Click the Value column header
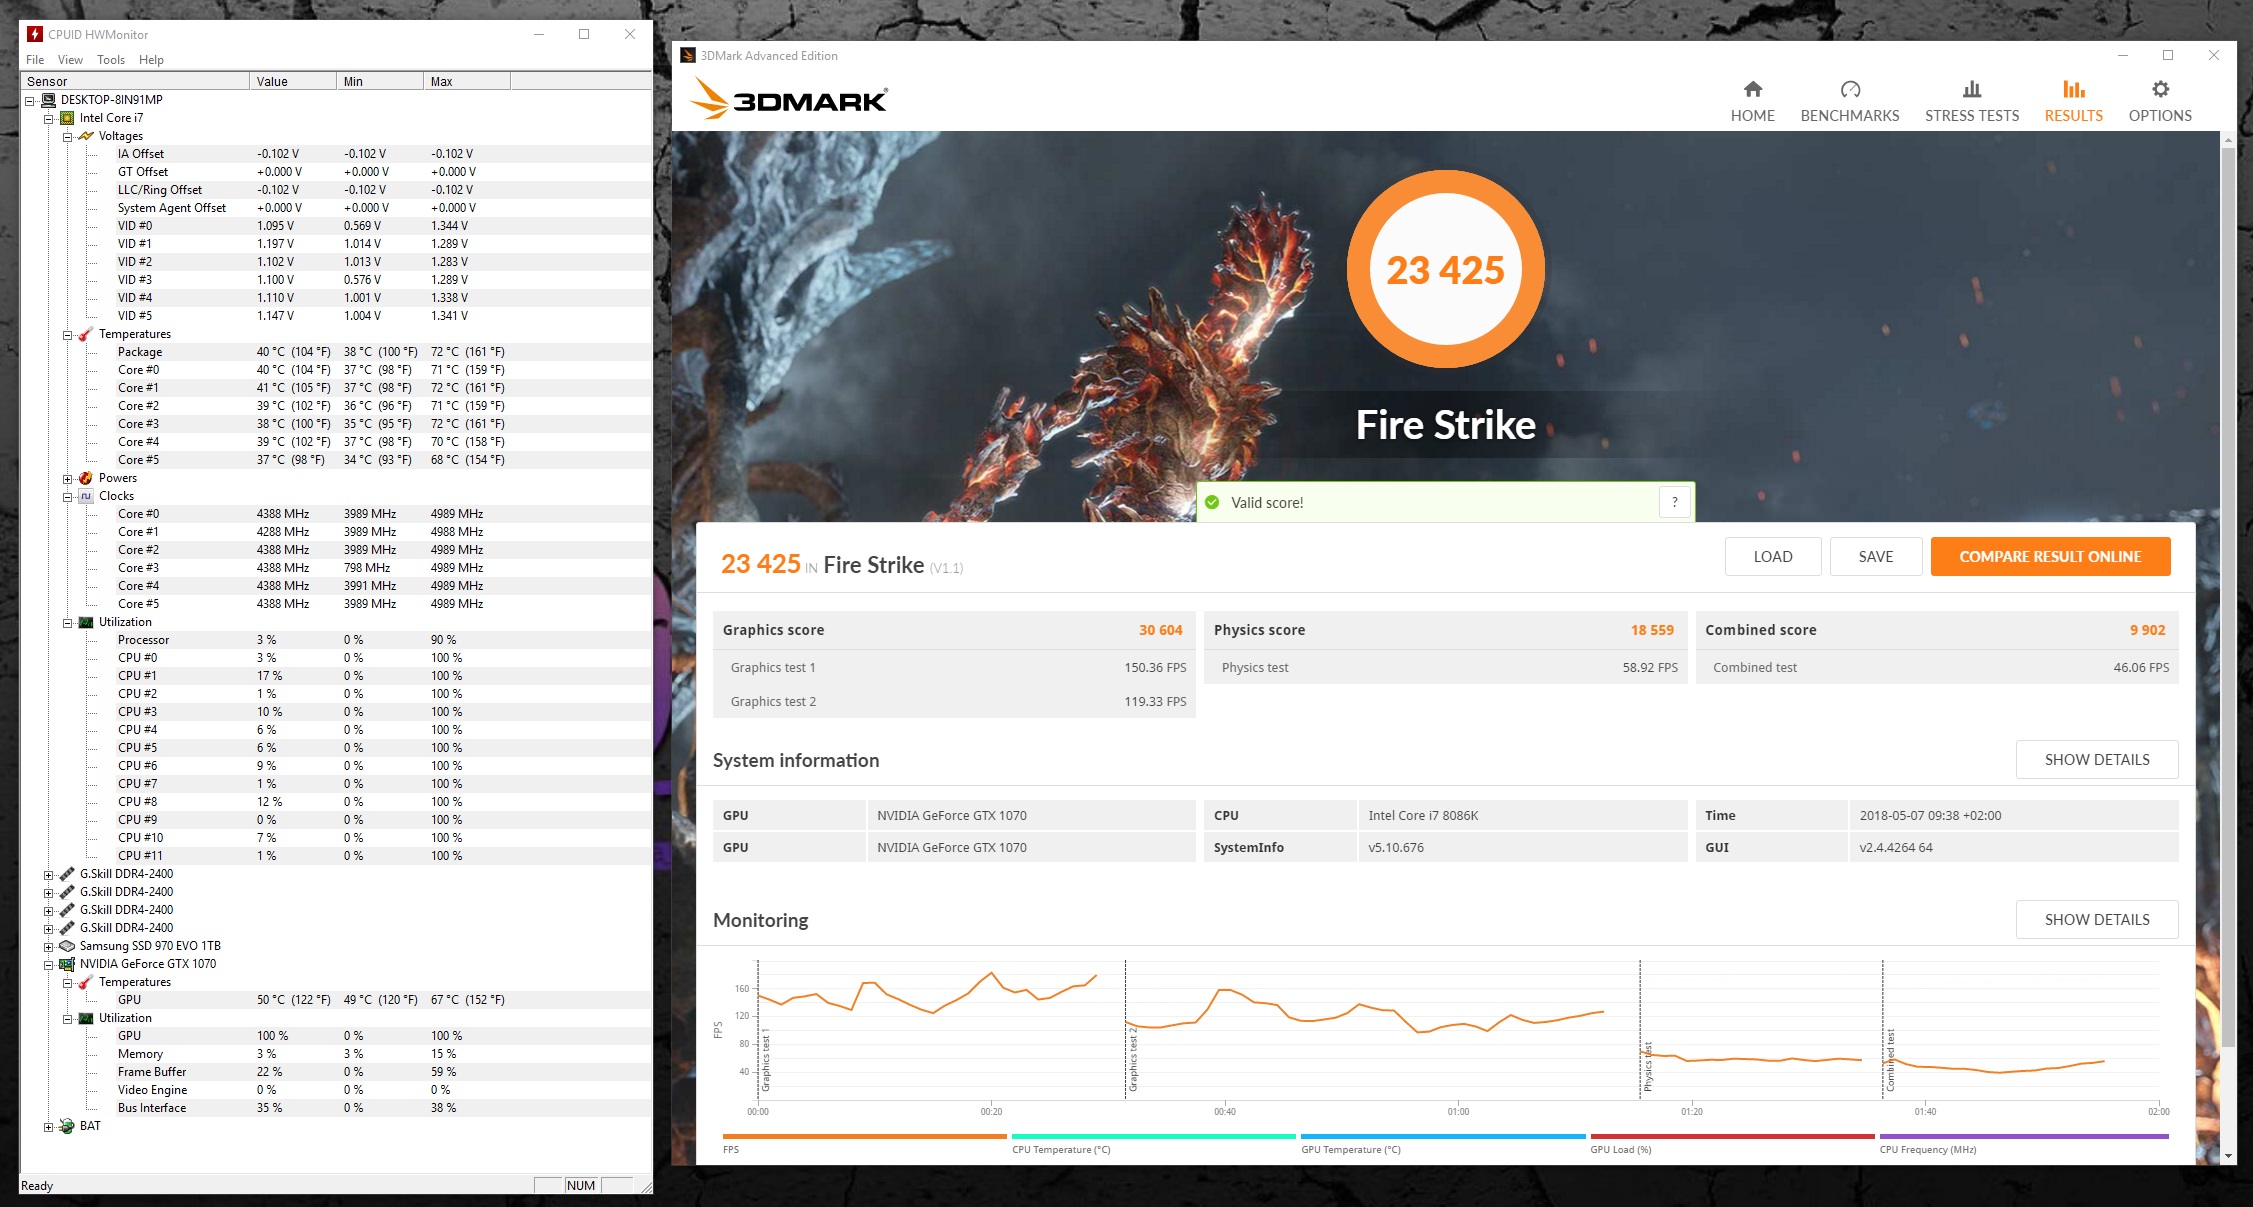 (x=293, y=81)
